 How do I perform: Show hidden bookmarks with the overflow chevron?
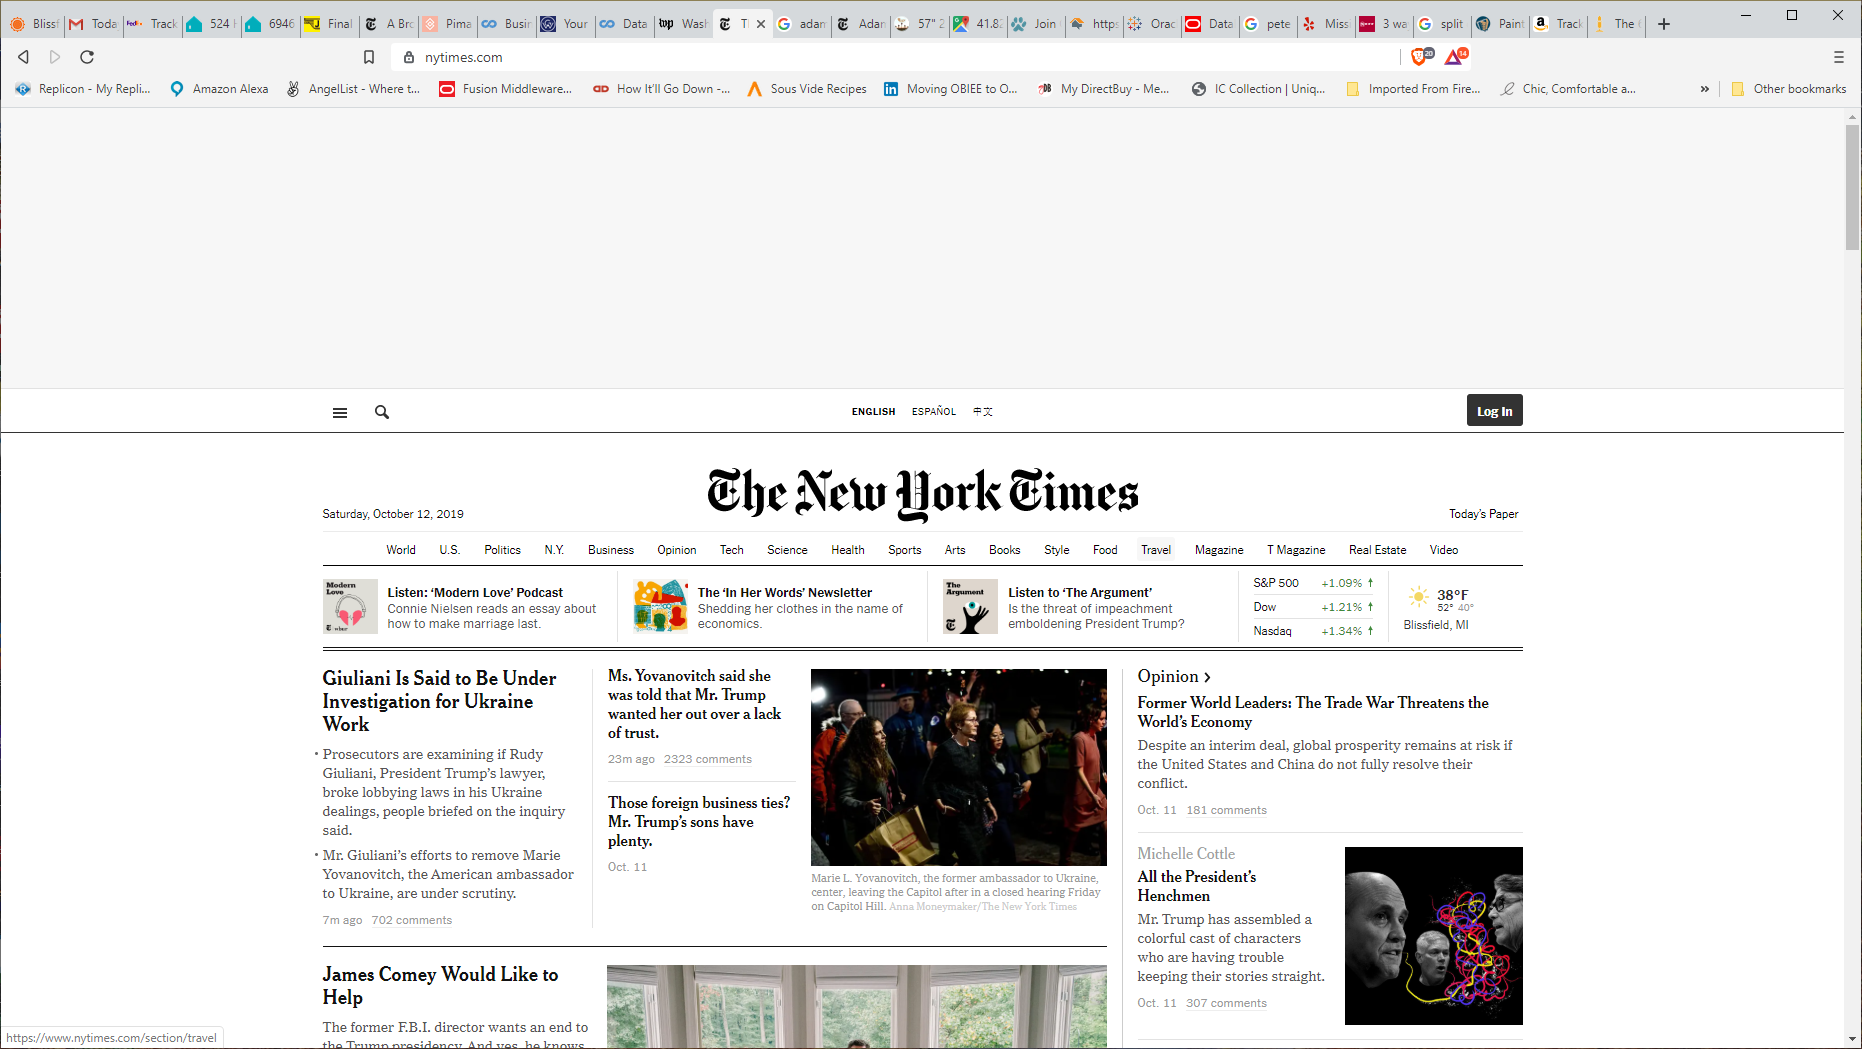point(1705,89)
